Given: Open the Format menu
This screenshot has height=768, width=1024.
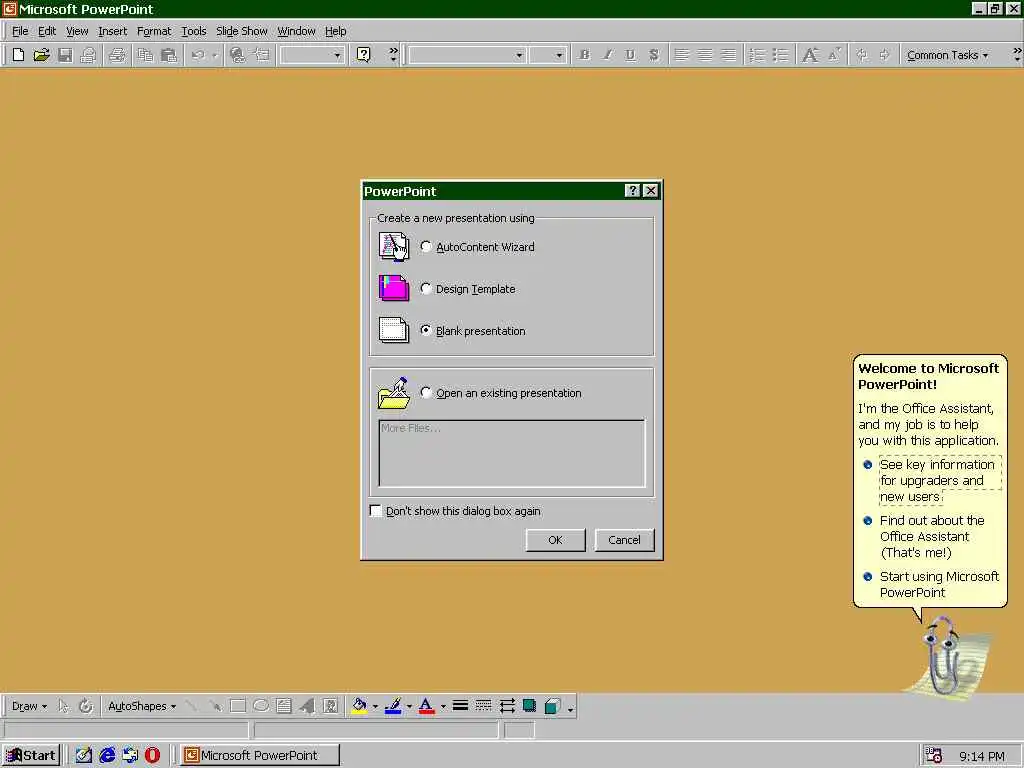Looking at the screenshot, I should point(154,31).
